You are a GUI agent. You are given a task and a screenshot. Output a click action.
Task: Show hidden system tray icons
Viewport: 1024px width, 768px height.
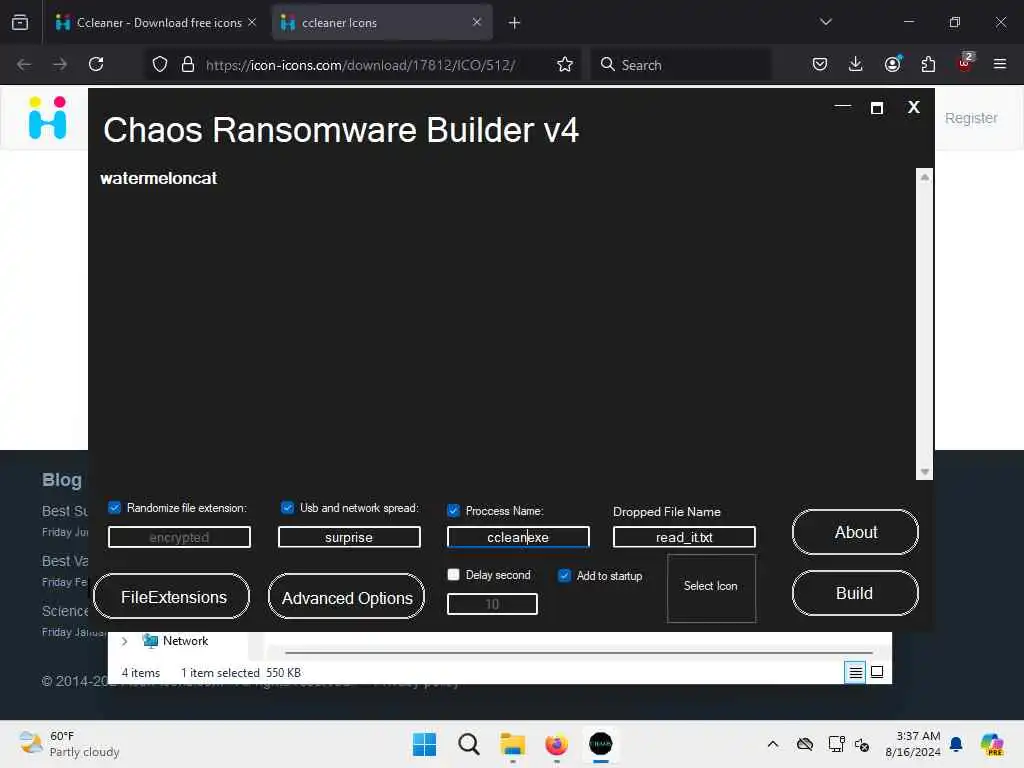(773, 744)
